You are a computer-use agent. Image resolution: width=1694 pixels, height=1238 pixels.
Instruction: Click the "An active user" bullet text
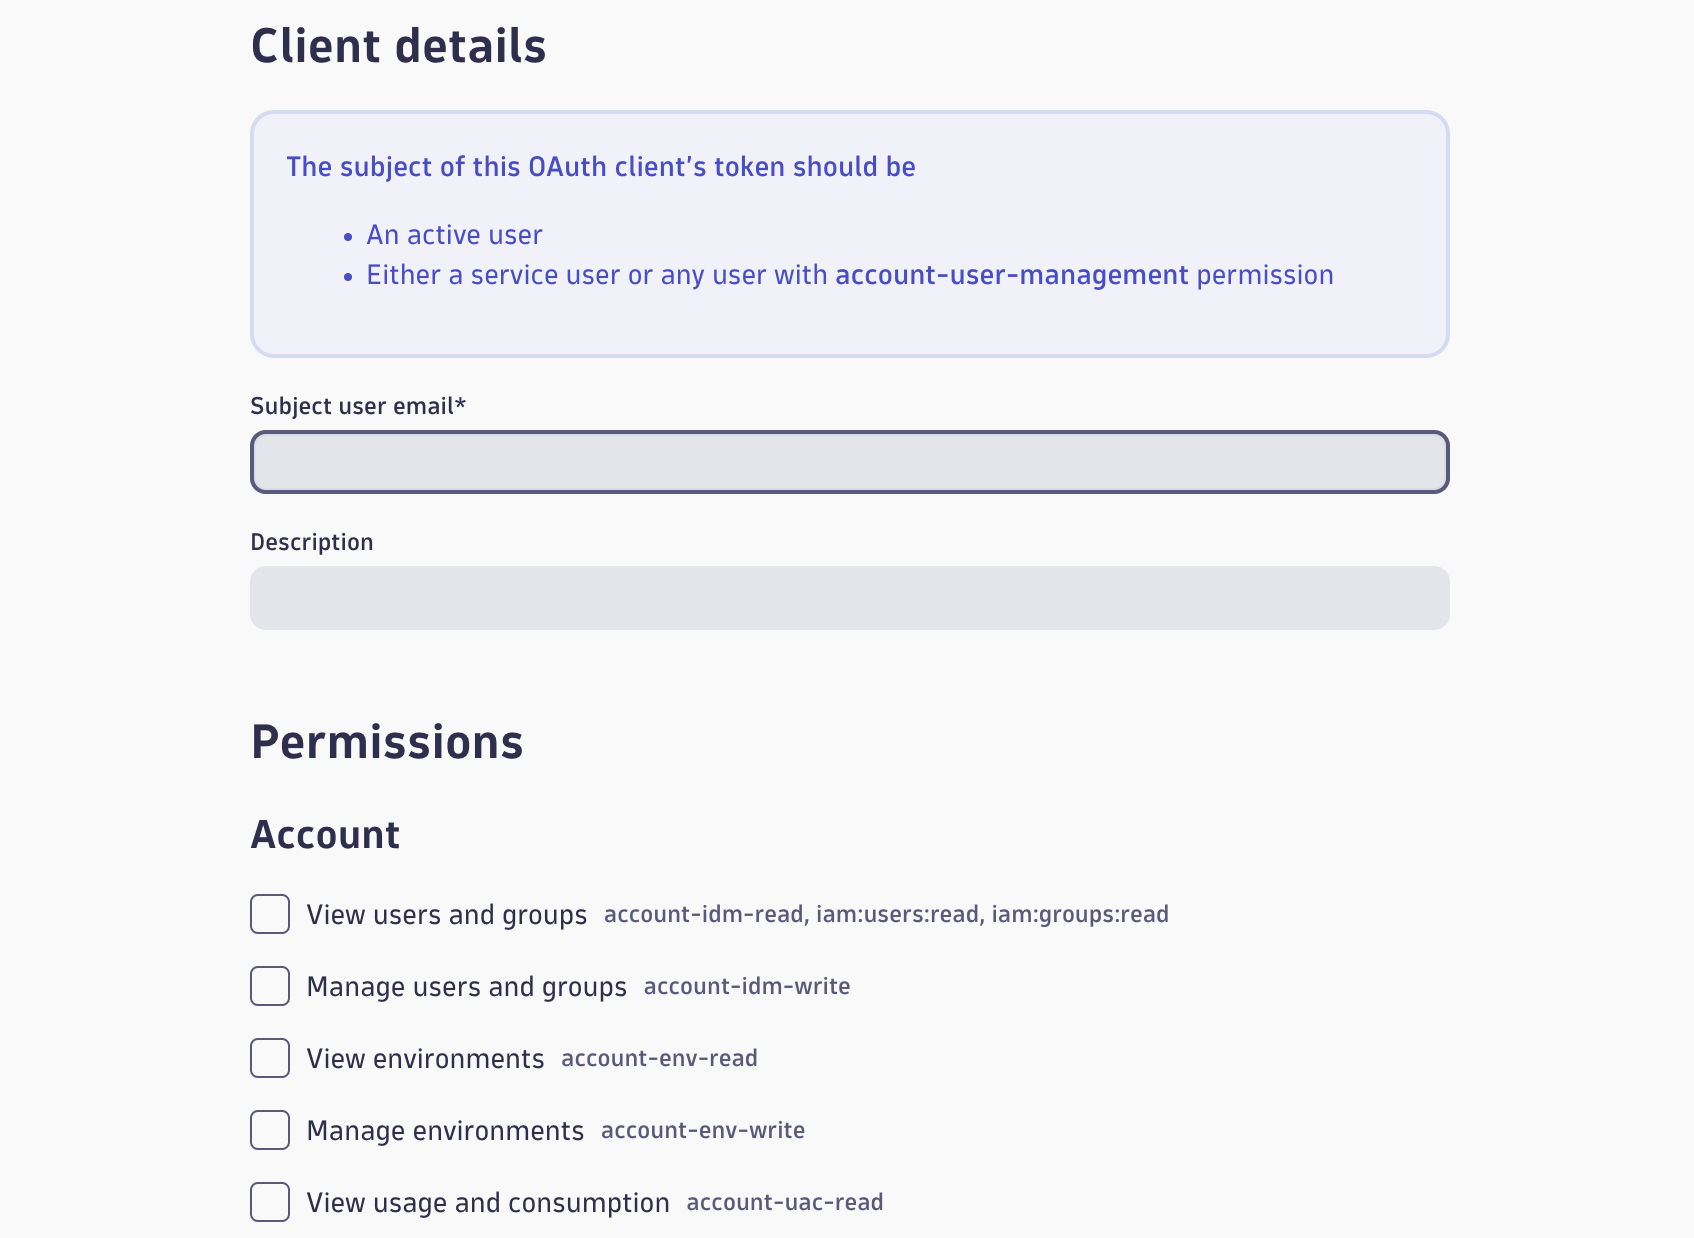(x=453, y=234)
